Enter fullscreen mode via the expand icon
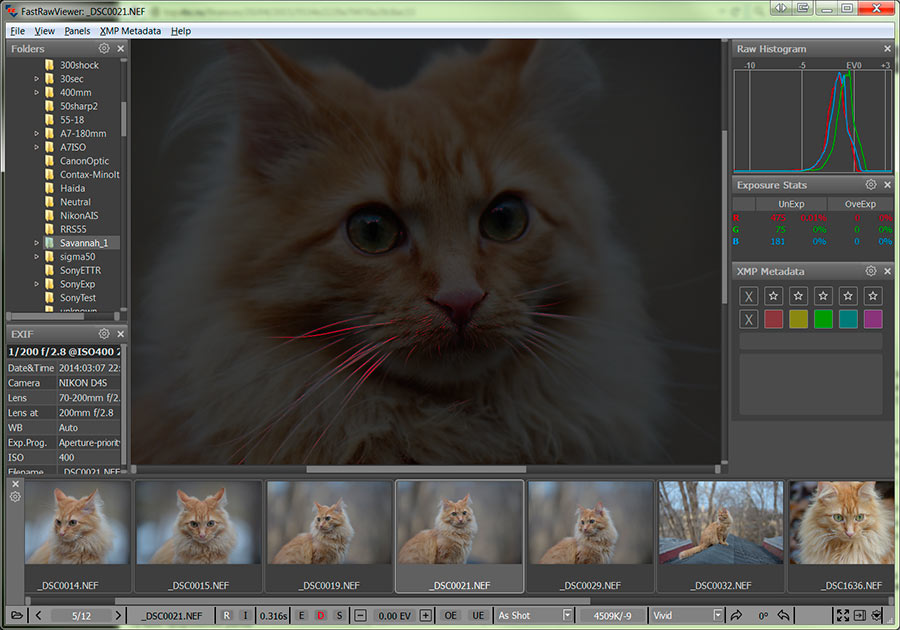Viewport: 900px width, 630px height. point(842,615)
